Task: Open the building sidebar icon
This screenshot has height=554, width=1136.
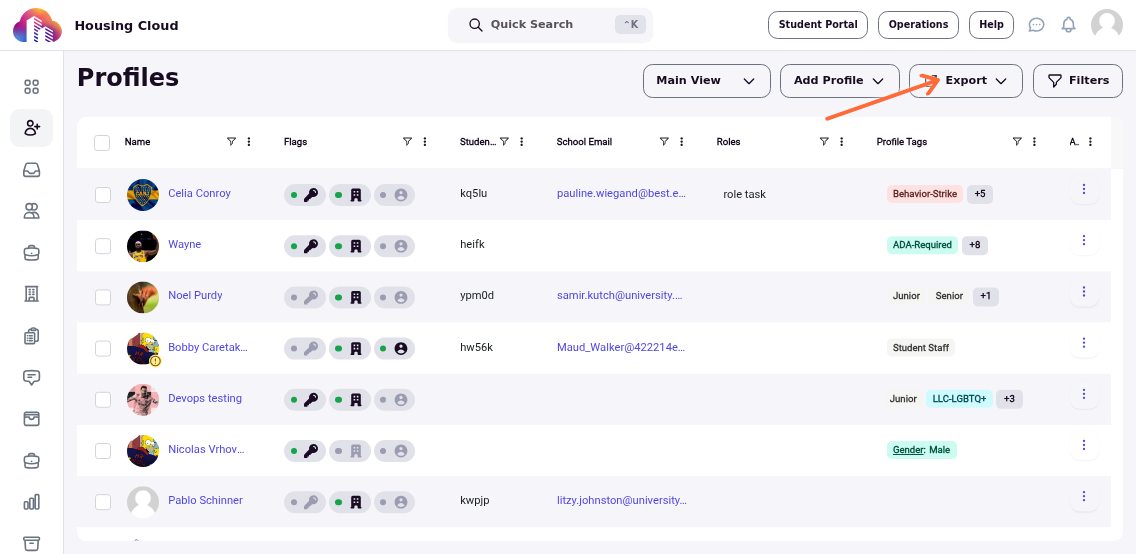Action: tap(31, 294)
